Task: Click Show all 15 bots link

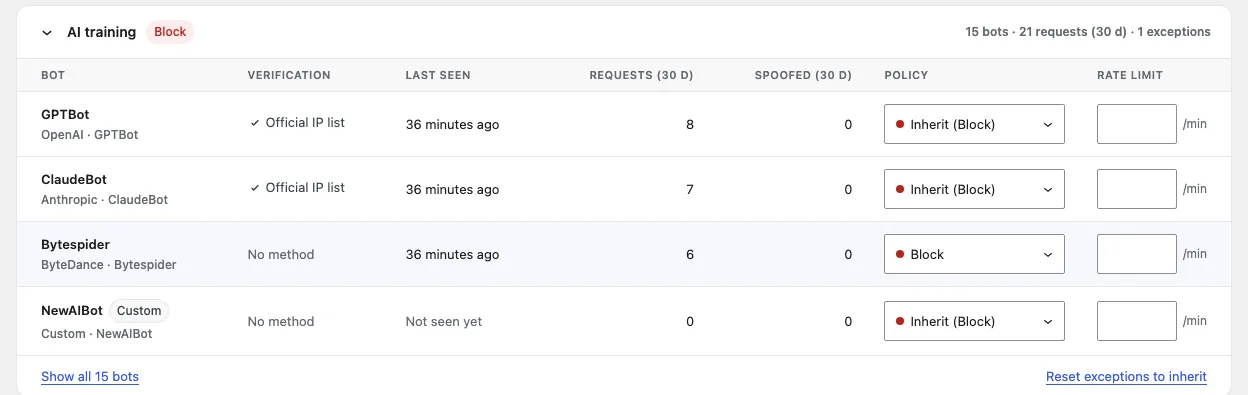Action: pos(90,377)
